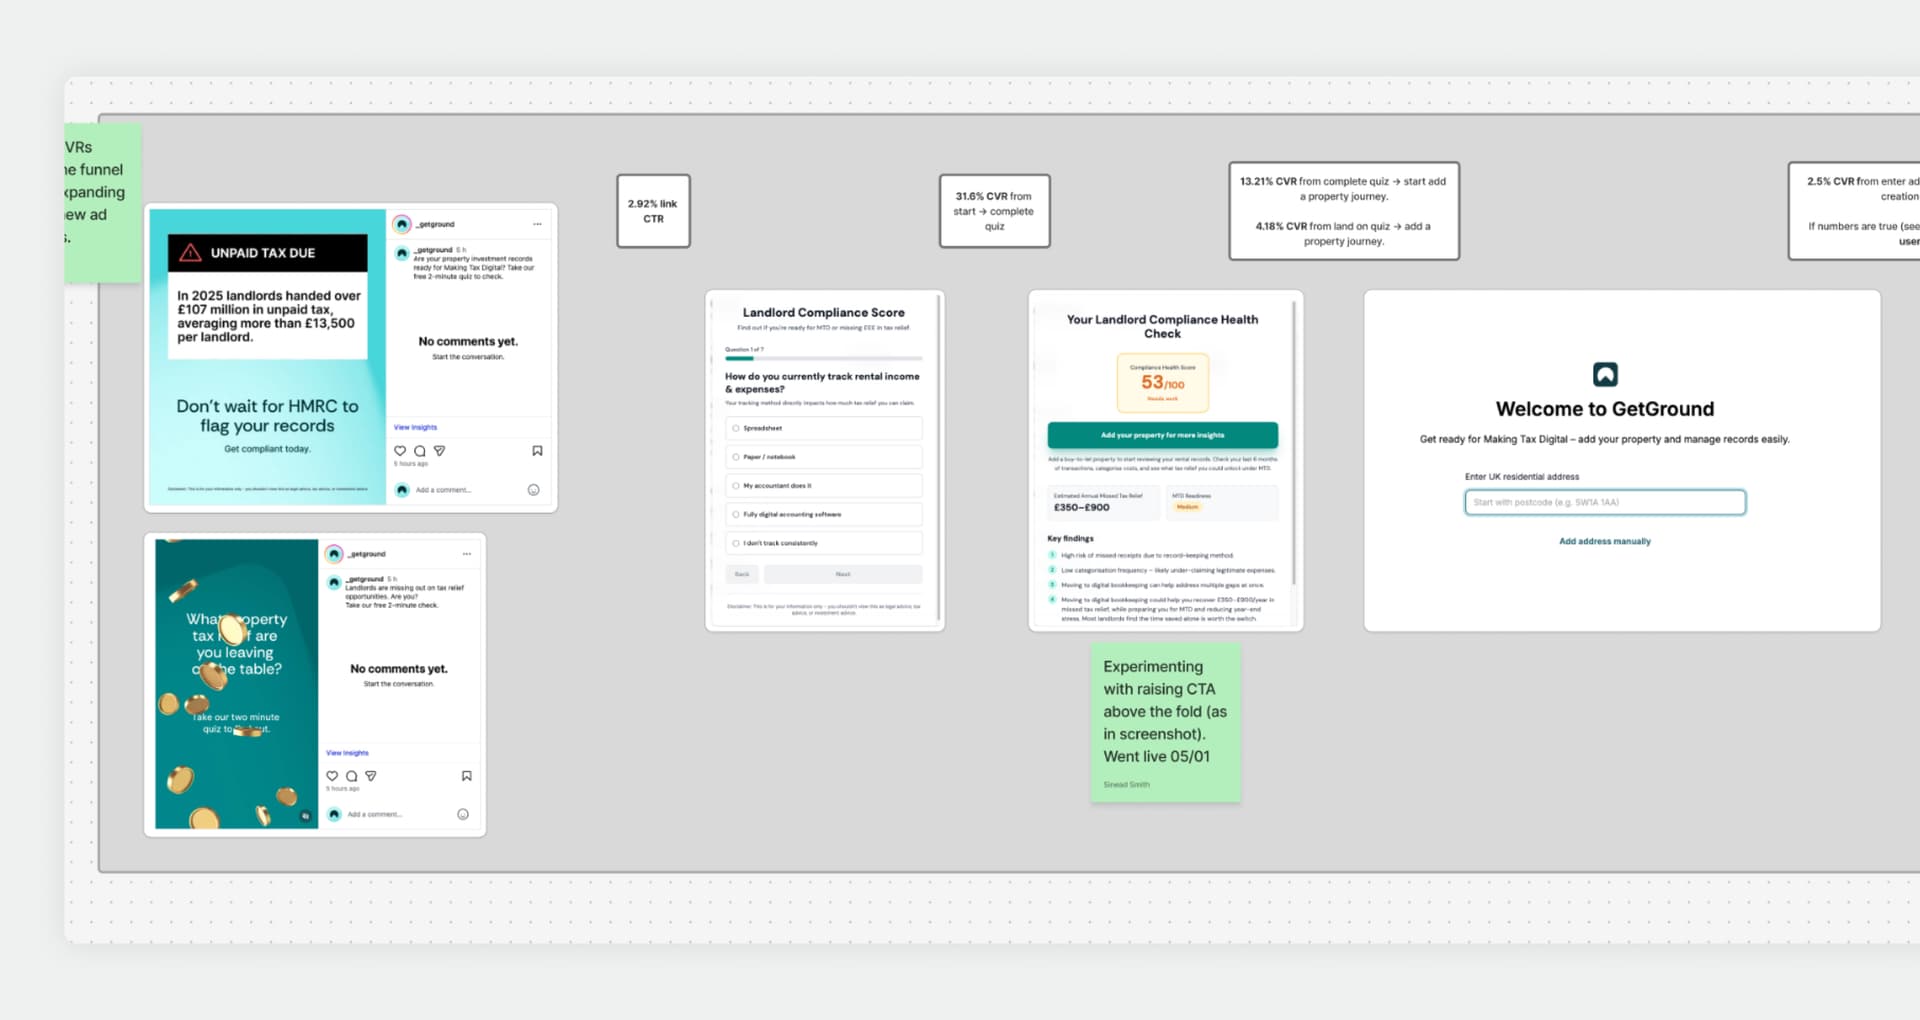Select I don't track consistently
Viewport: 1920px width, 1020px height.
click(823, 543)
